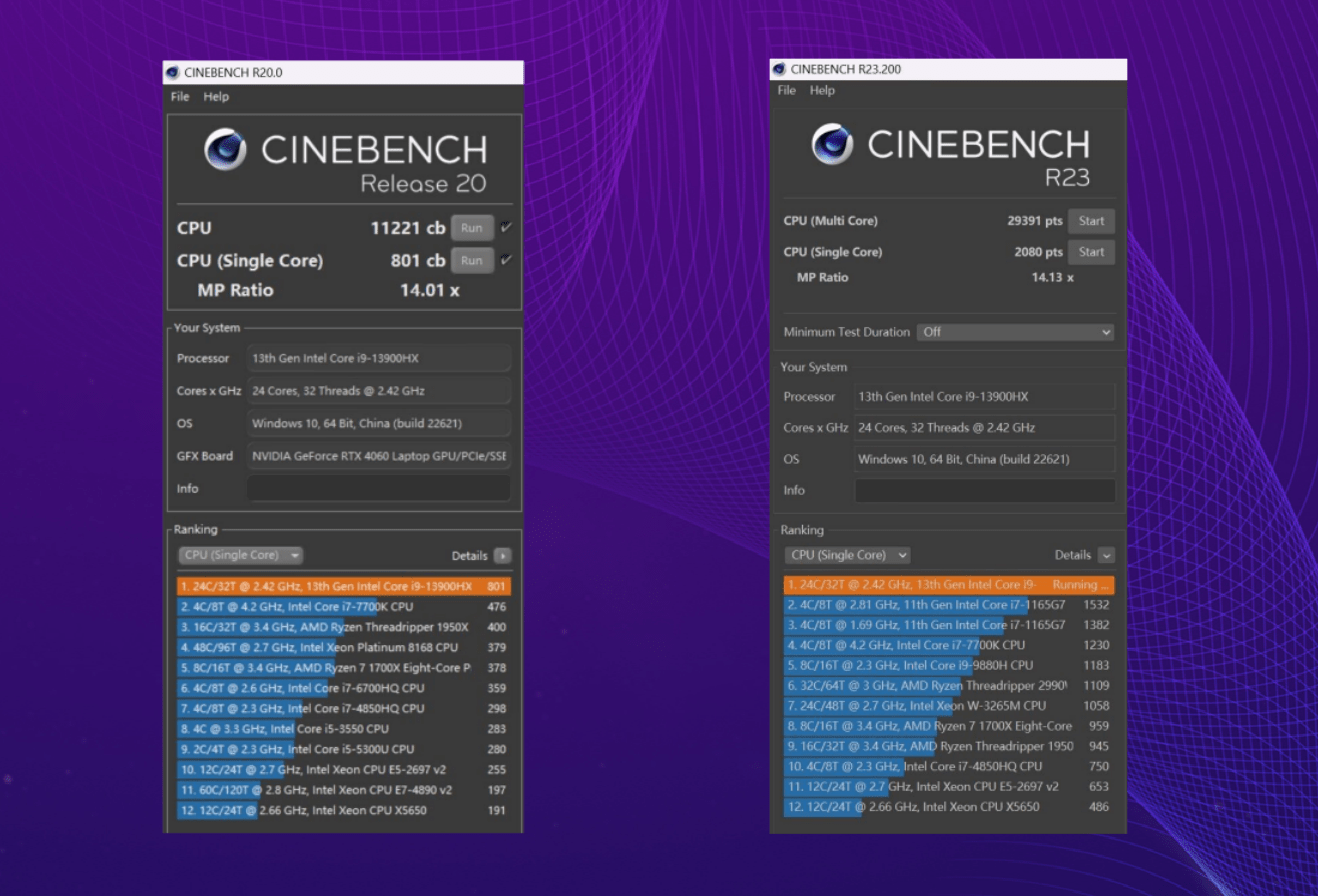This screenshot has width=1318, height=896.
Task: Select R20 row Xeon X5650 scoring 191
Action: pyautogui.click(x=344, y=810)
